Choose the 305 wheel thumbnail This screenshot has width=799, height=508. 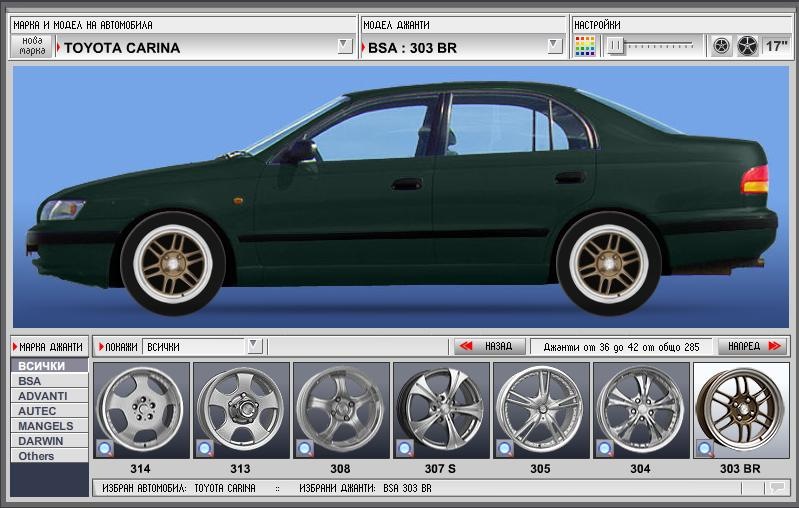(x=541, y=410)
